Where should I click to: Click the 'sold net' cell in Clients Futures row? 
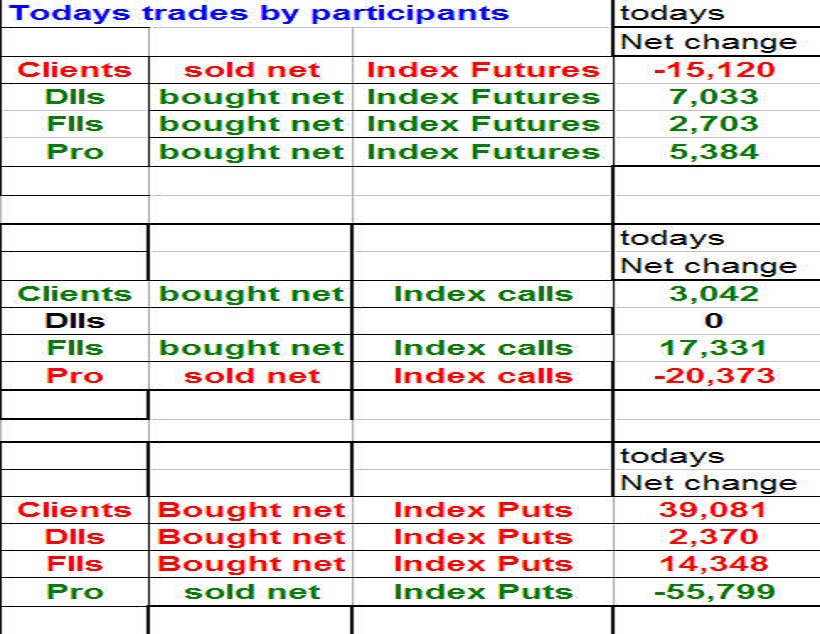pyautogui.click(x=251, y=70)
